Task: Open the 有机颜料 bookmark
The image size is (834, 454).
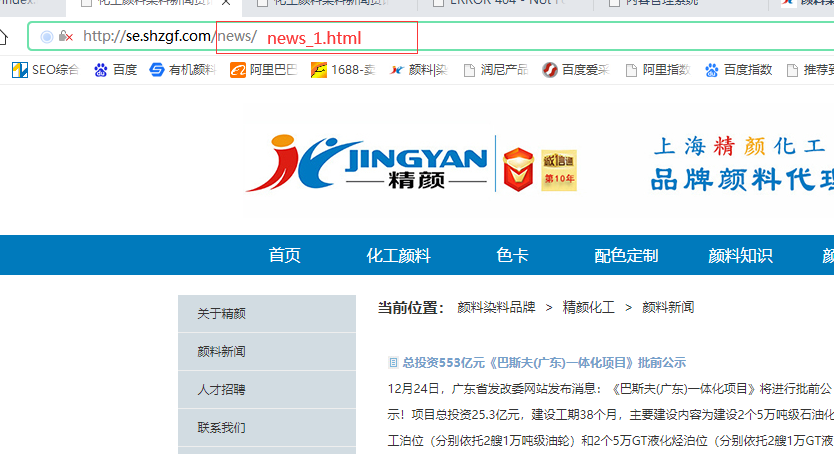Action: (182, 70)
